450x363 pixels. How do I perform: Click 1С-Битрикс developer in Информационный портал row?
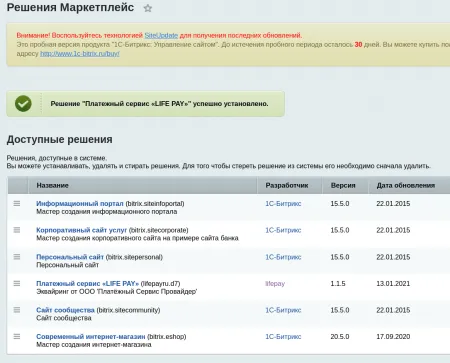(x=283, y=203)
